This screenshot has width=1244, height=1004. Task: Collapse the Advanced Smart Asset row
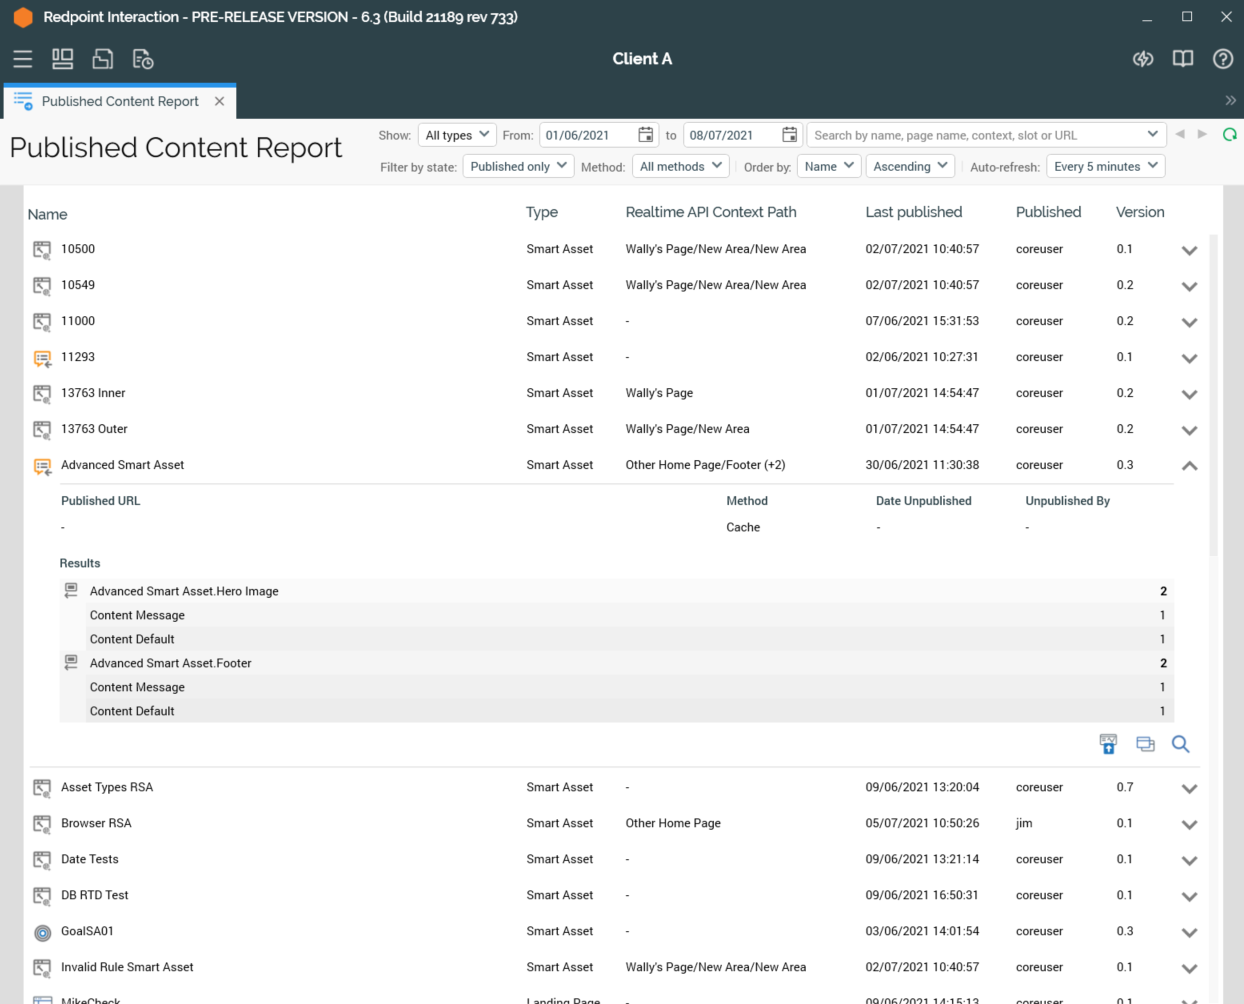click(1189, 466)
